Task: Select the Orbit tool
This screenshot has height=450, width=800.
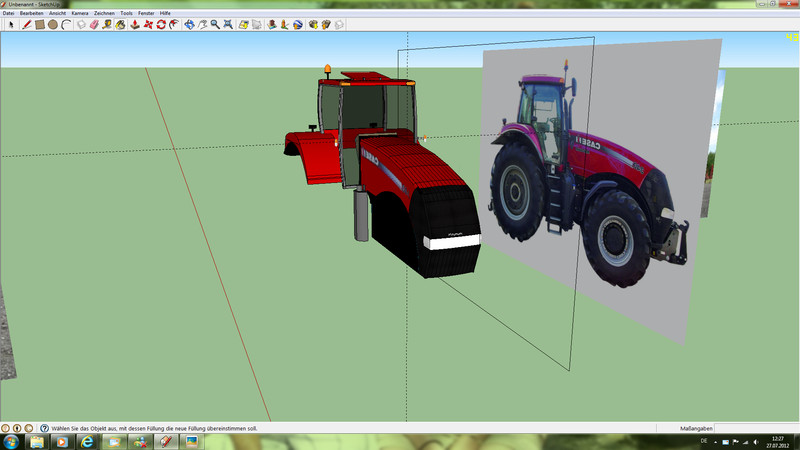Action: 189,24
